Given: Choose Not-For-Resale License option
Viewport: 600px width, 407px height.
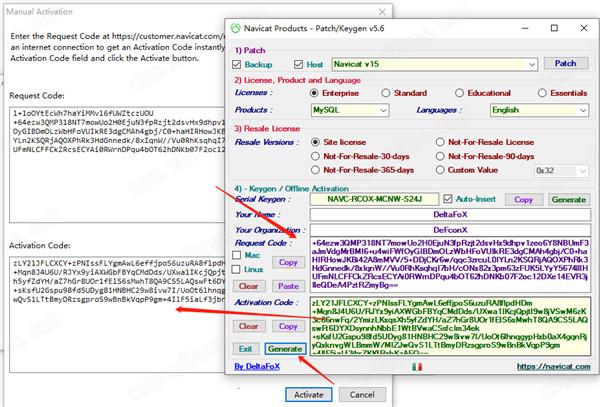Looking at the screenshot, I should coord(440,142).
